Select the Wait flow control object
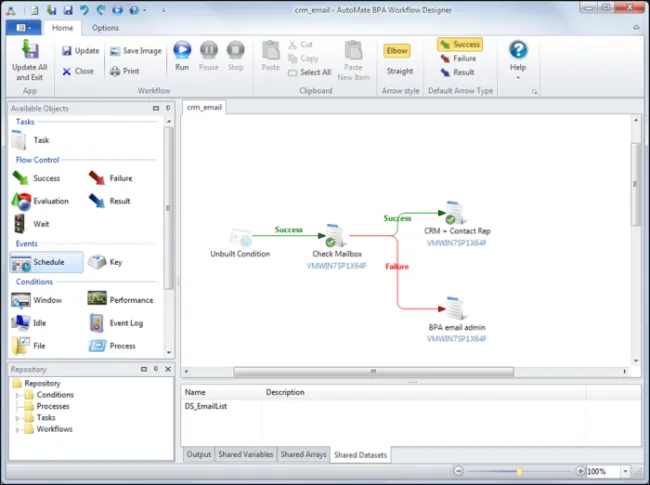Image resolution: width=650 pixels, height=485 pixels. coord(30,224)
